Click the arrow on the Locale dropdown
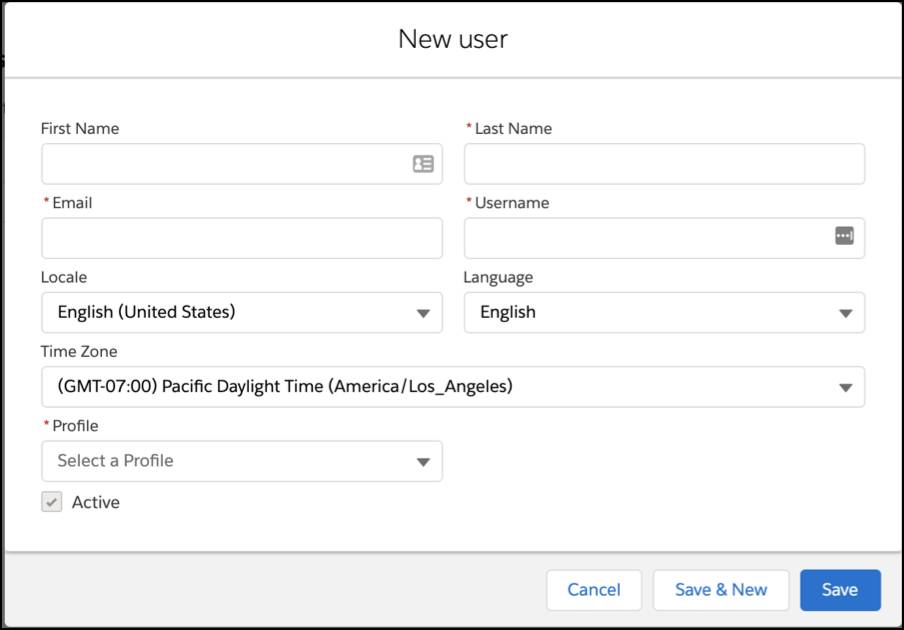 (423, 313)
